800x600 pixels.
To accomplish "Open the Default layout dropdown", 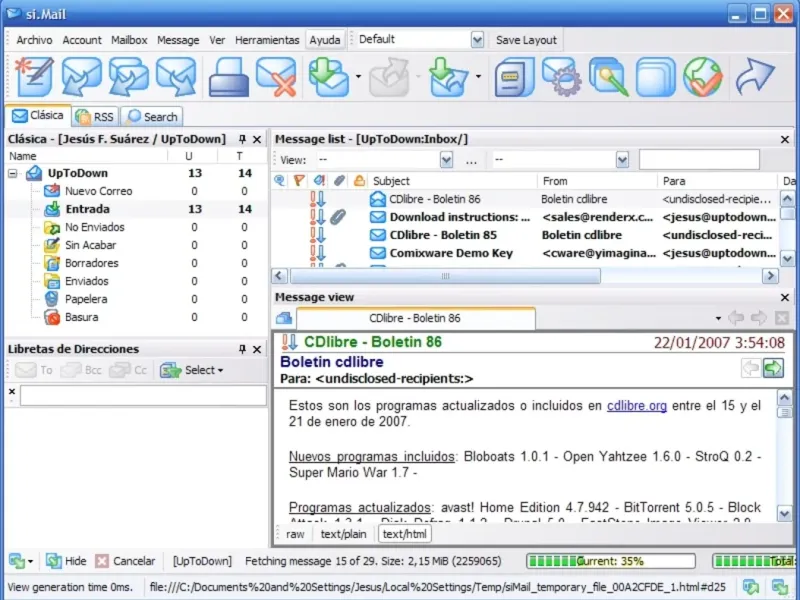I will [477, 40].
